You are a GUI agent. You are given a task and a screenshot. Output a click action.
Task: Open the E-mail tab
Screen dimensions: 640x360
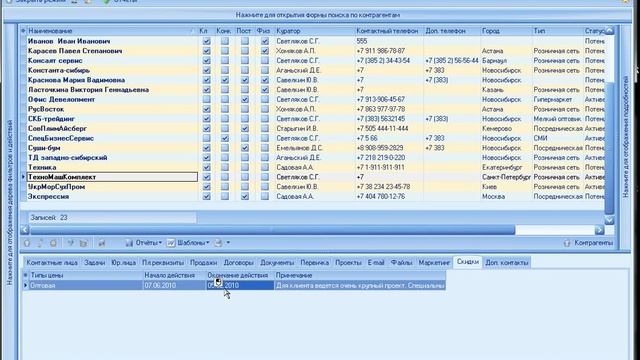(x=376, y=263)
